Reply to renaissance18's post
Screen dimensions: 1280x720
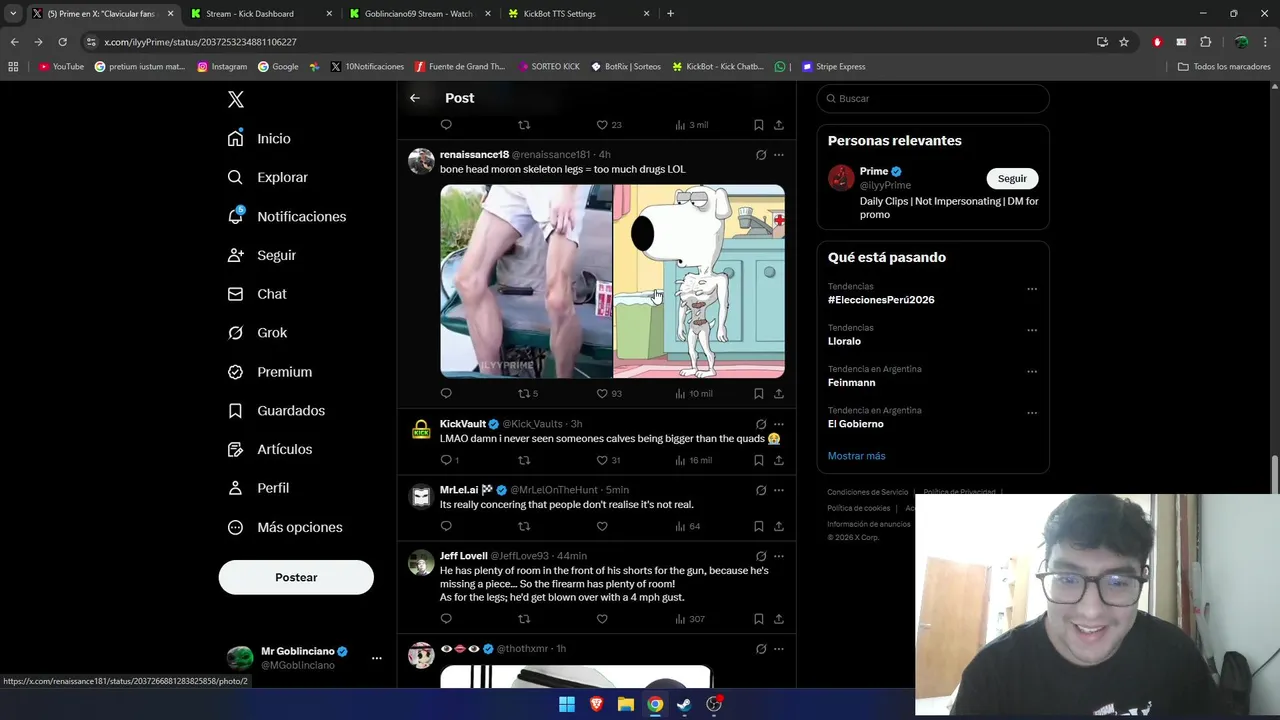click(446, 393)
